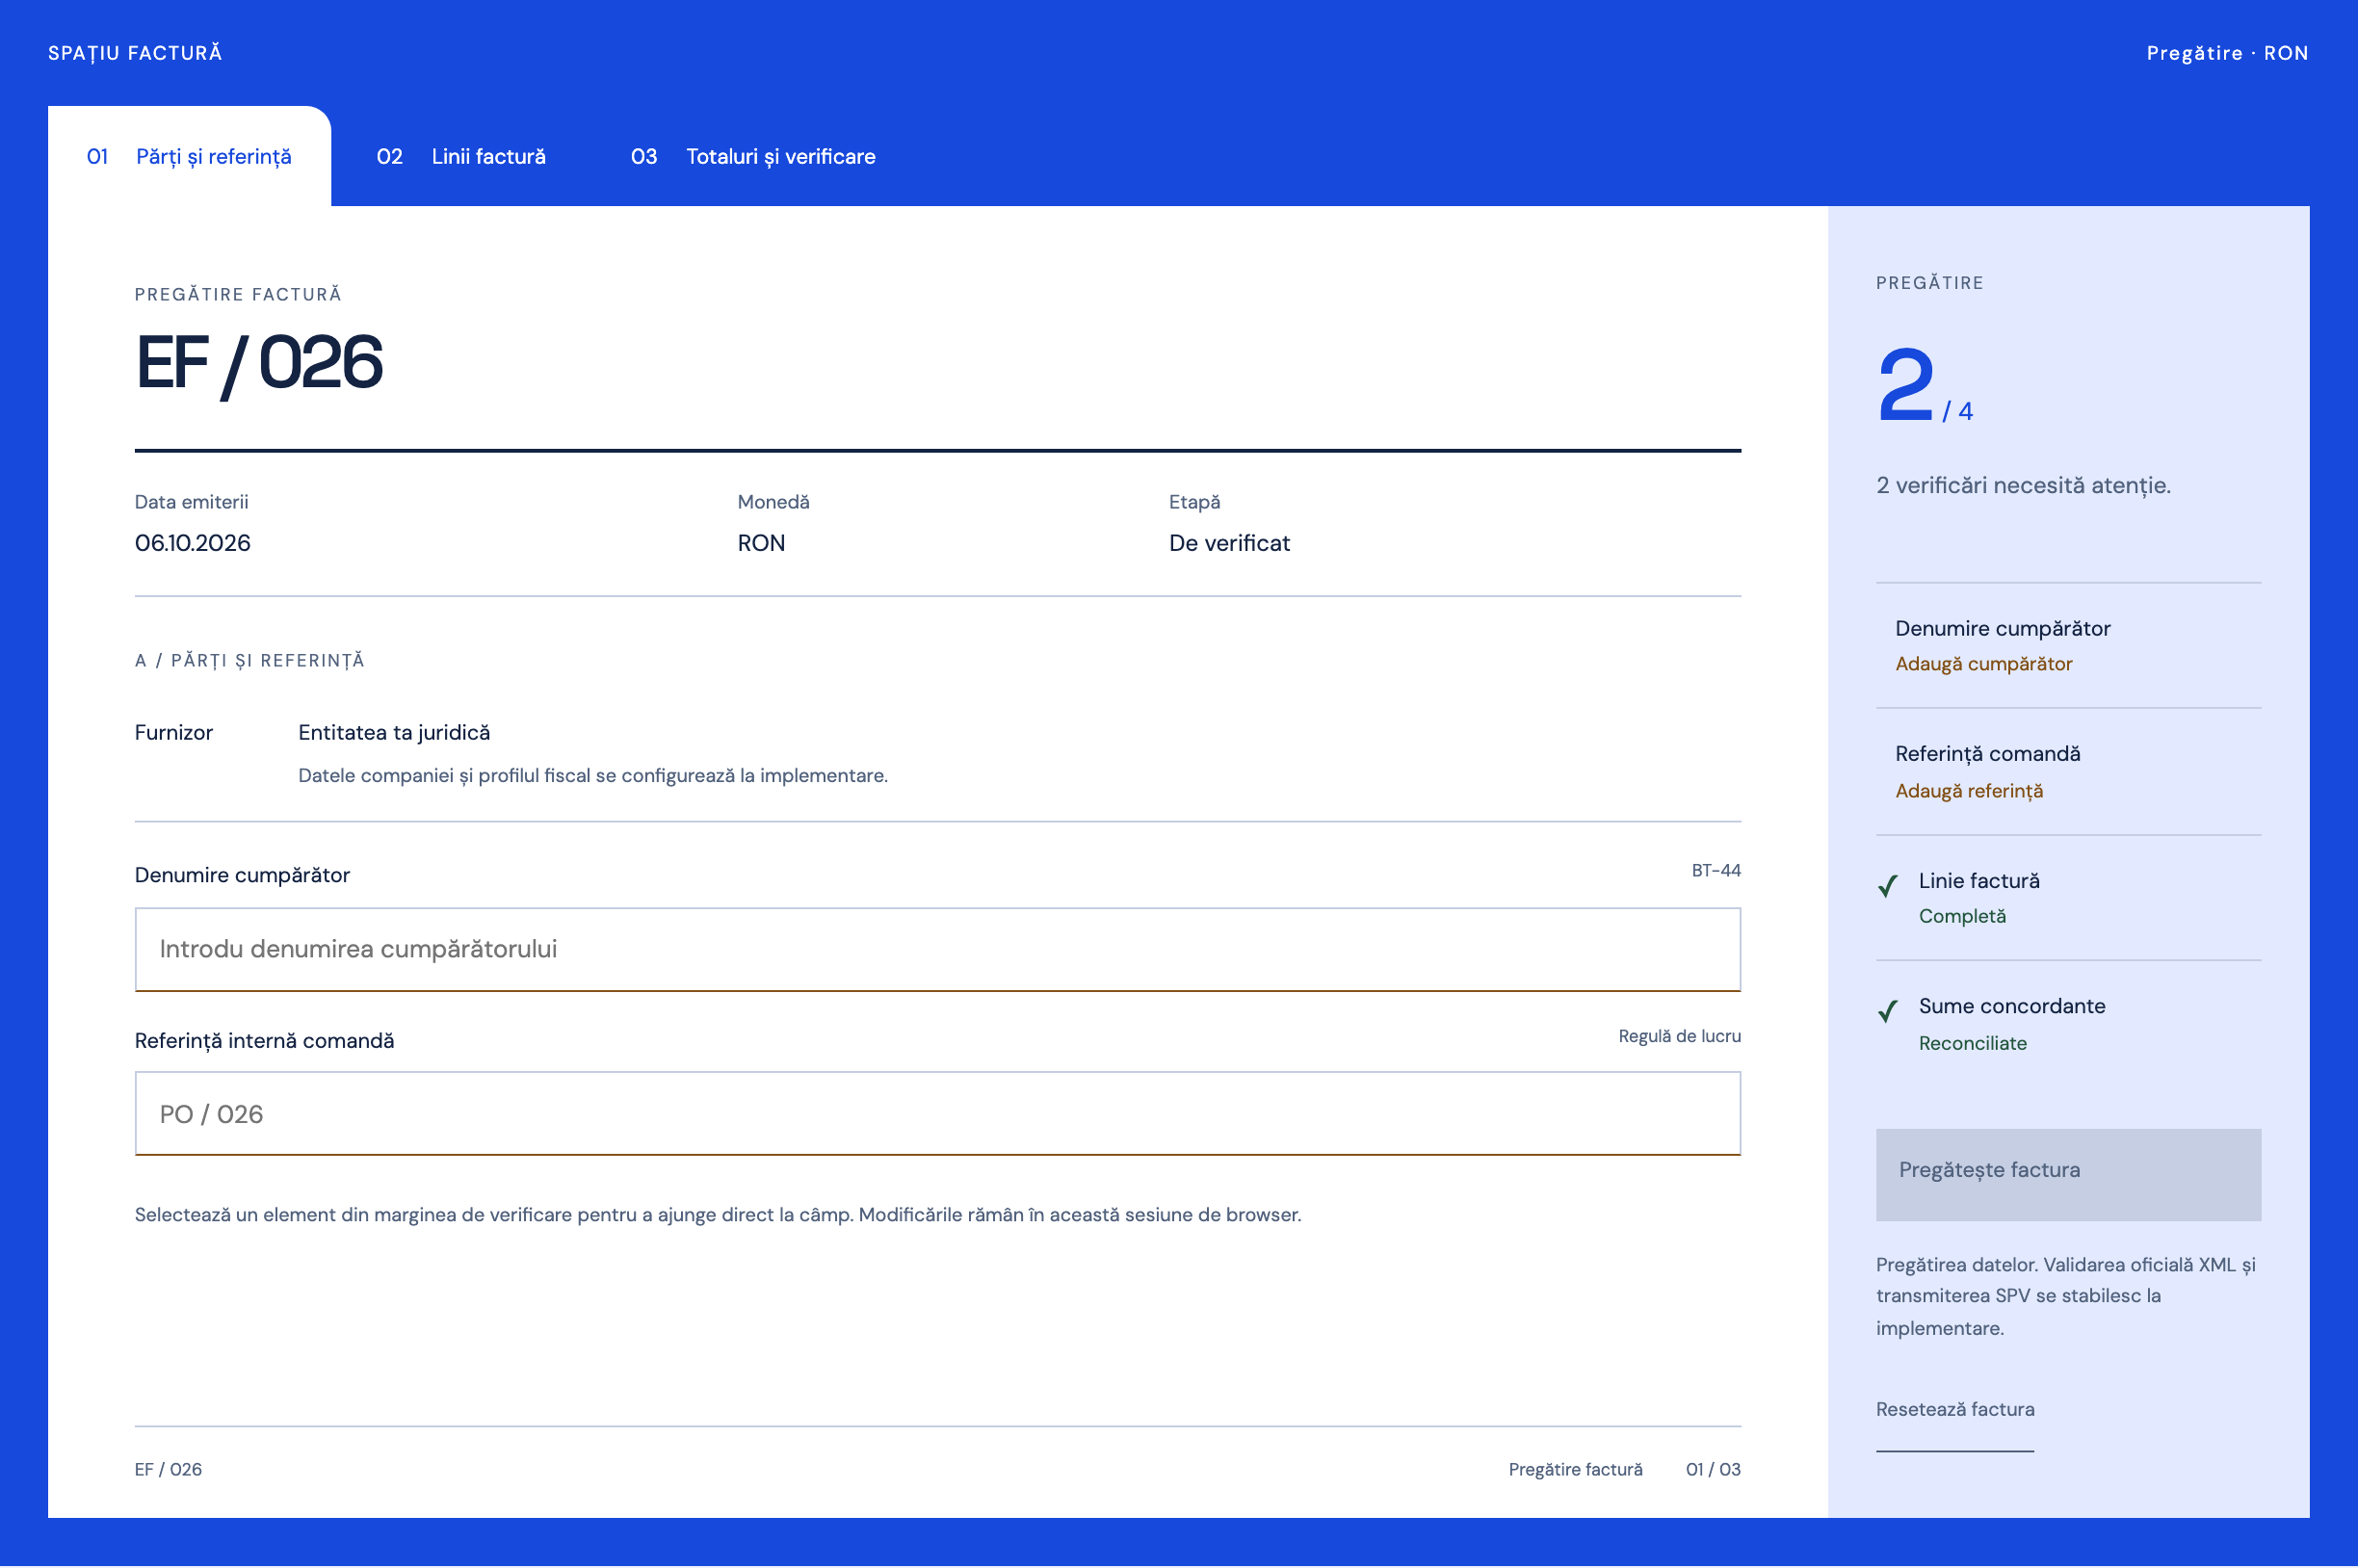Click the Pregătire · RON header status
This screenshot has height=1568, width=2358.
click(2227, 53)
